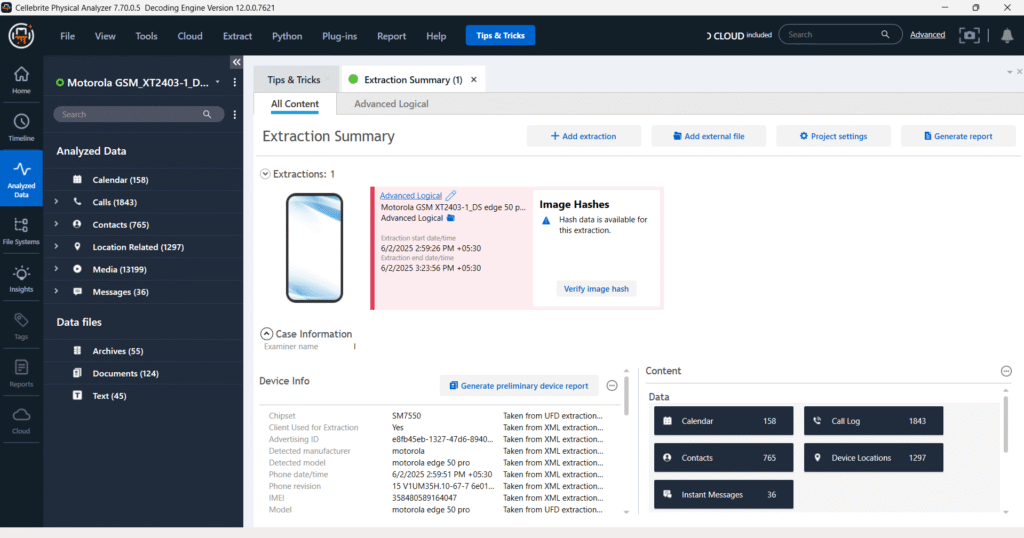This screenshot has width=1024, height=538.
Task: Click the pencil edit icon next to Advanced Logical
Action: 451,195
